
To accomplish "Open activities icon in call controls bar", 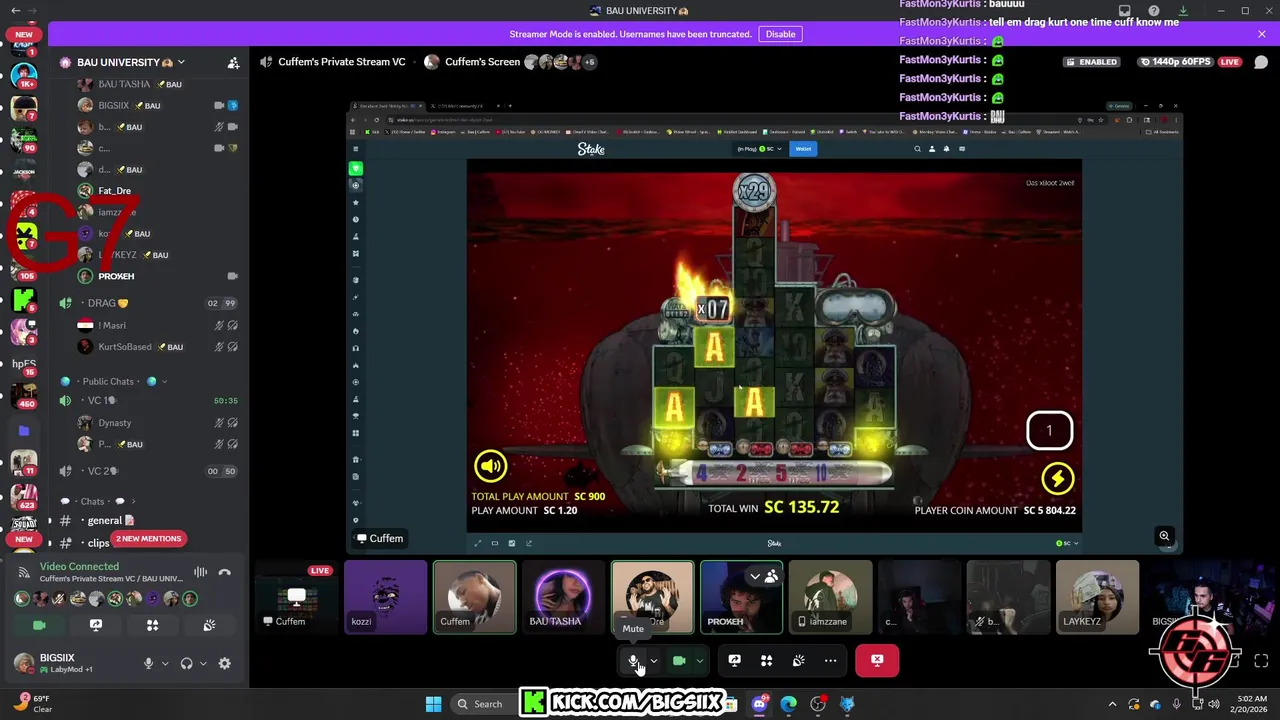I will [766, 660].
